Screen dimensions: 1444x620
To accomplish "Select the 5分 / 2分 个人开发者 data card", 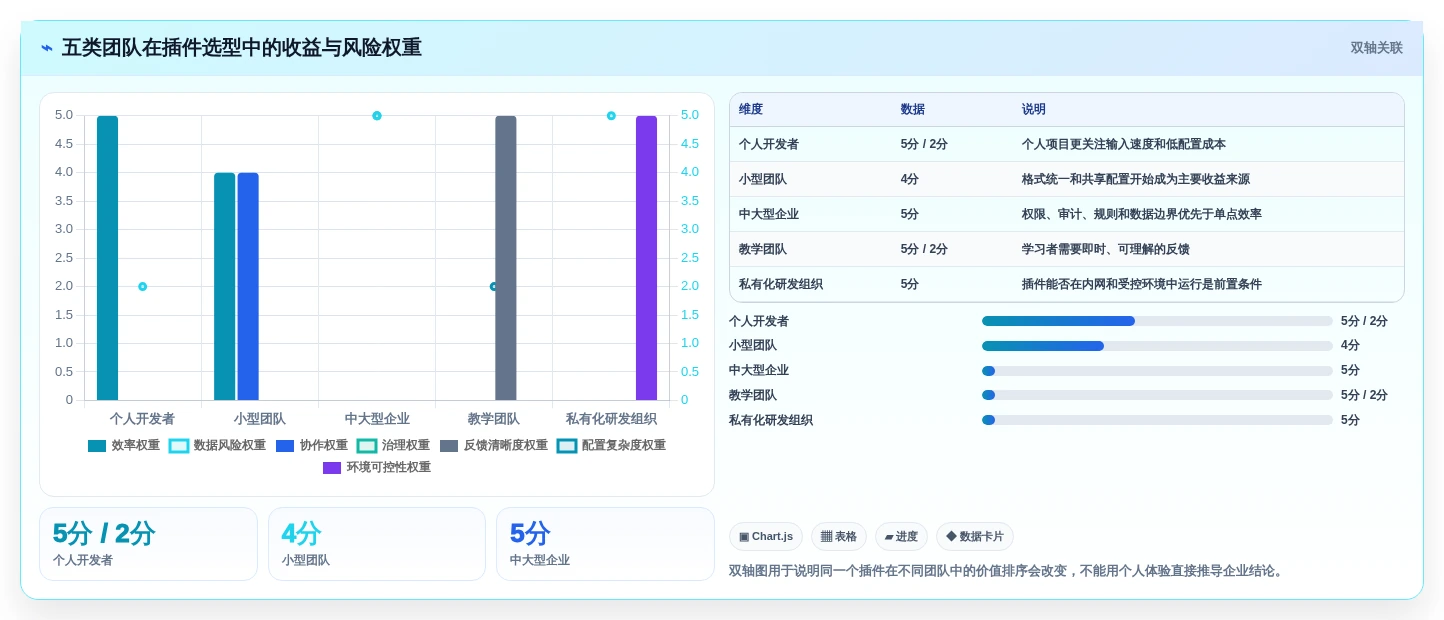I will (148, 544).
